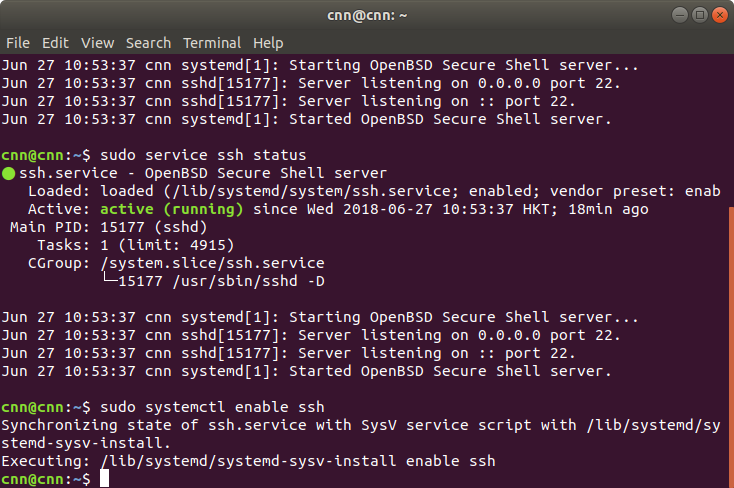The width and height of the screenshot is (734, 488).
Task: Click the '15177 /usr/sbin/sshd -D' CGroup tree entry
Action: coord(222,281)
